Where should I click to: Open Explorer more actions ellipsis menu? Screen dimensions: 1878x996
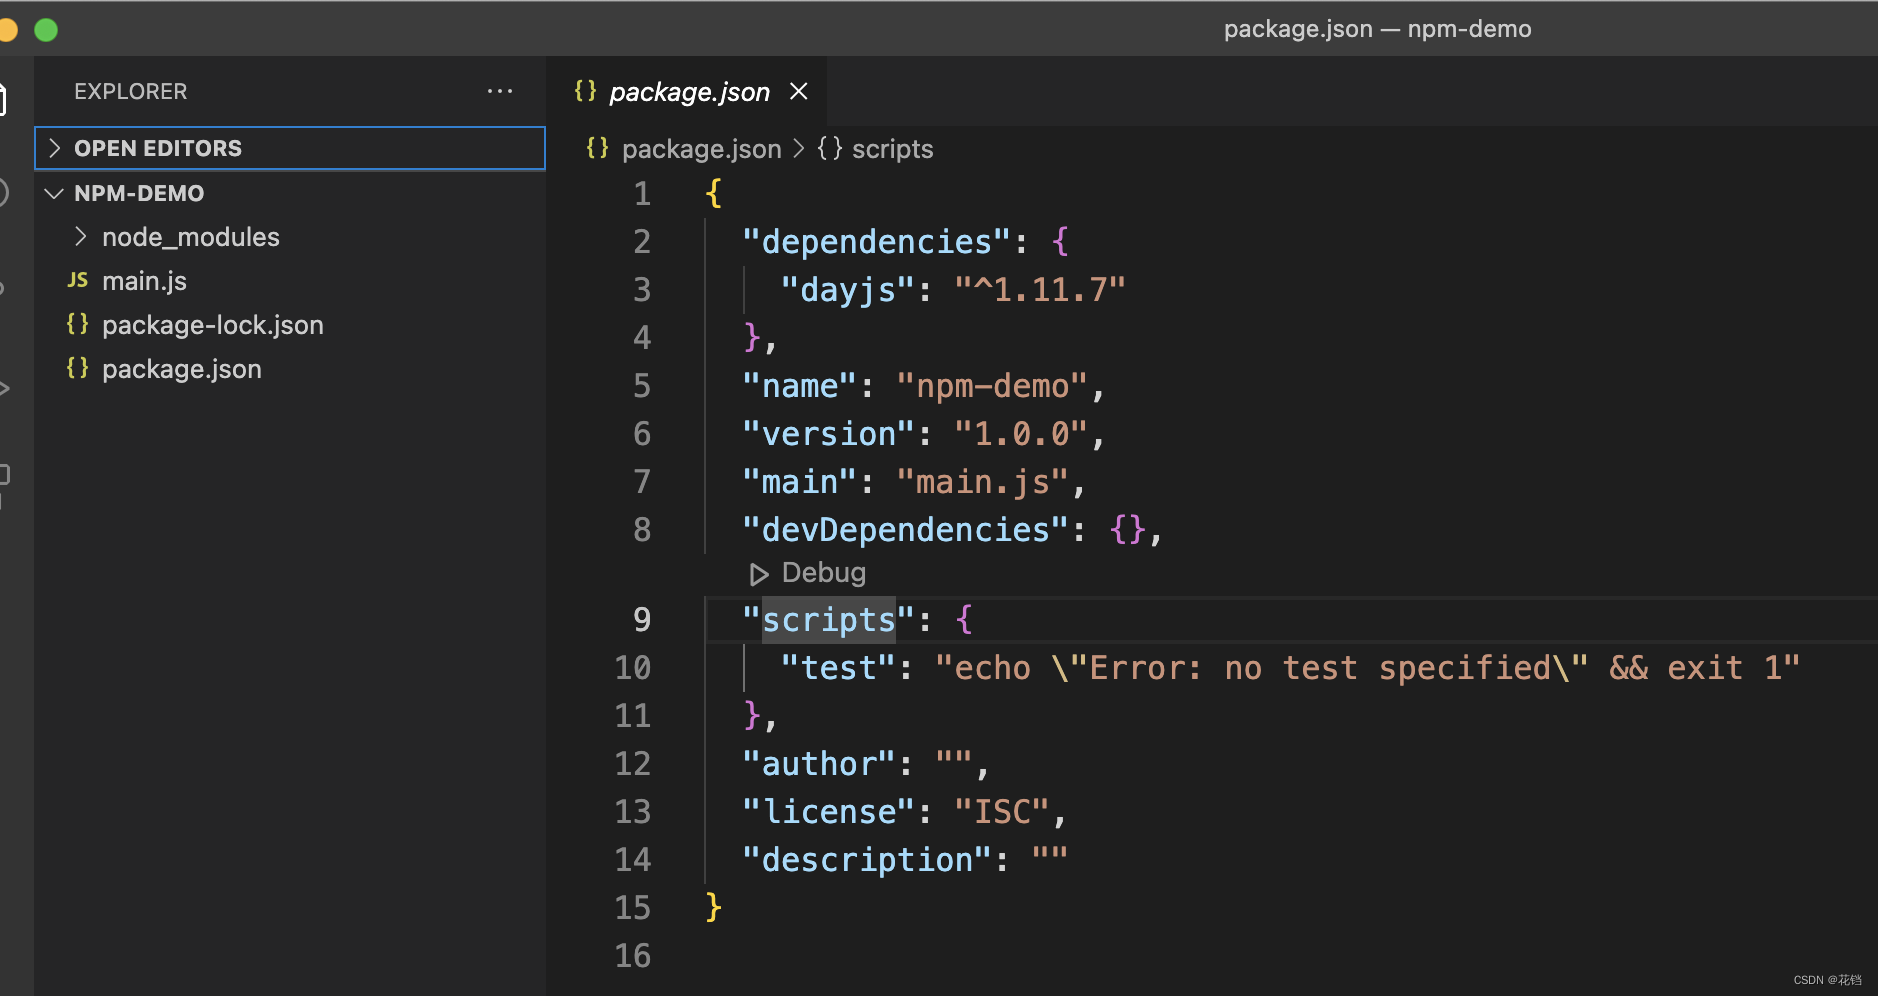[500, 91]
